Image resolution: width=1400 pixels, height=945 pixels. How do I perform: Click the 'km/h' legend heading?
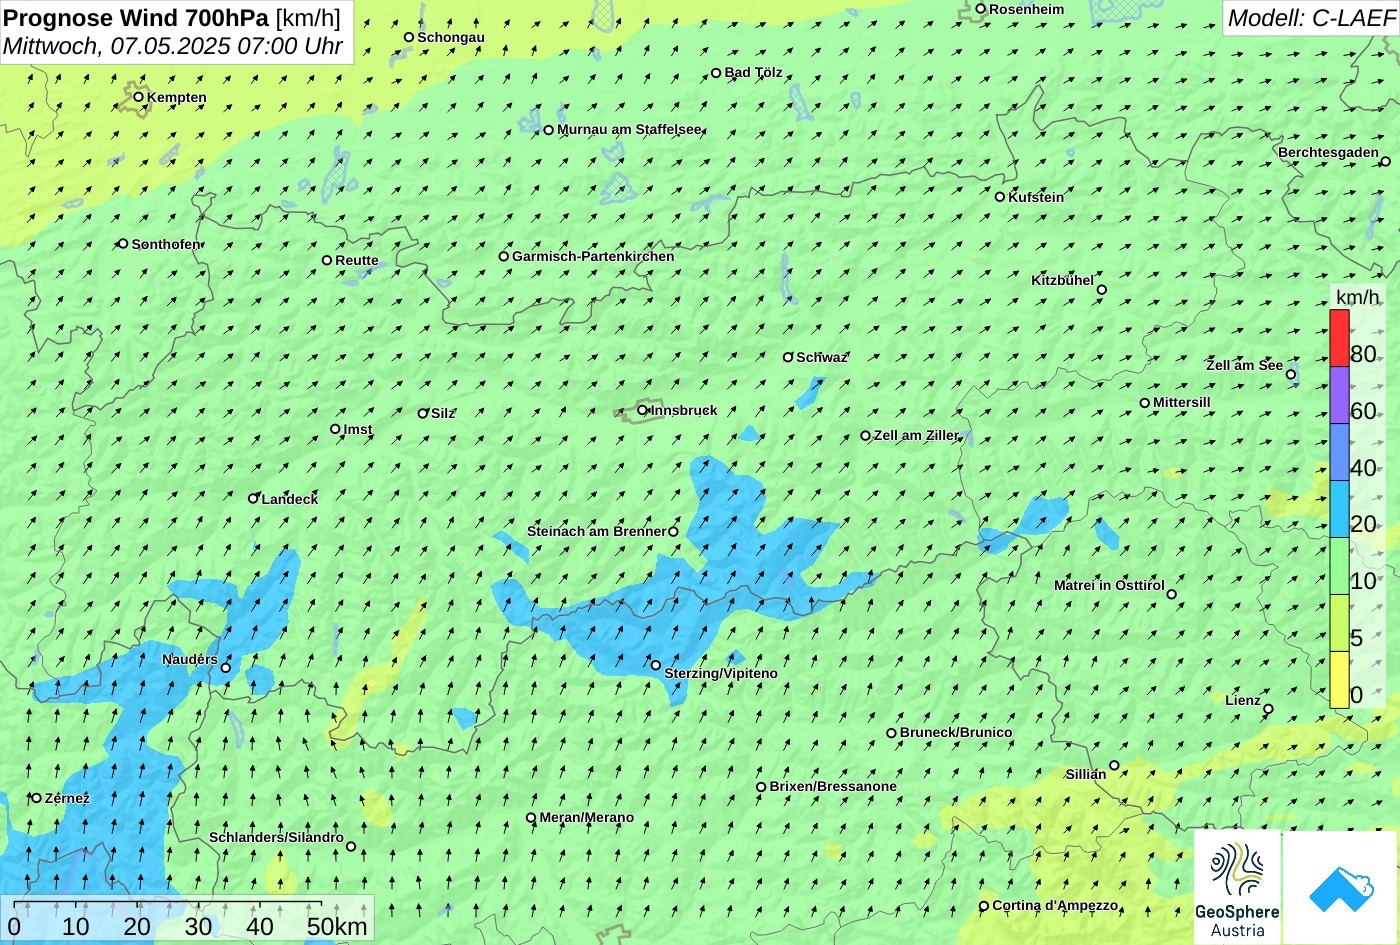[x=1357, y=297]
